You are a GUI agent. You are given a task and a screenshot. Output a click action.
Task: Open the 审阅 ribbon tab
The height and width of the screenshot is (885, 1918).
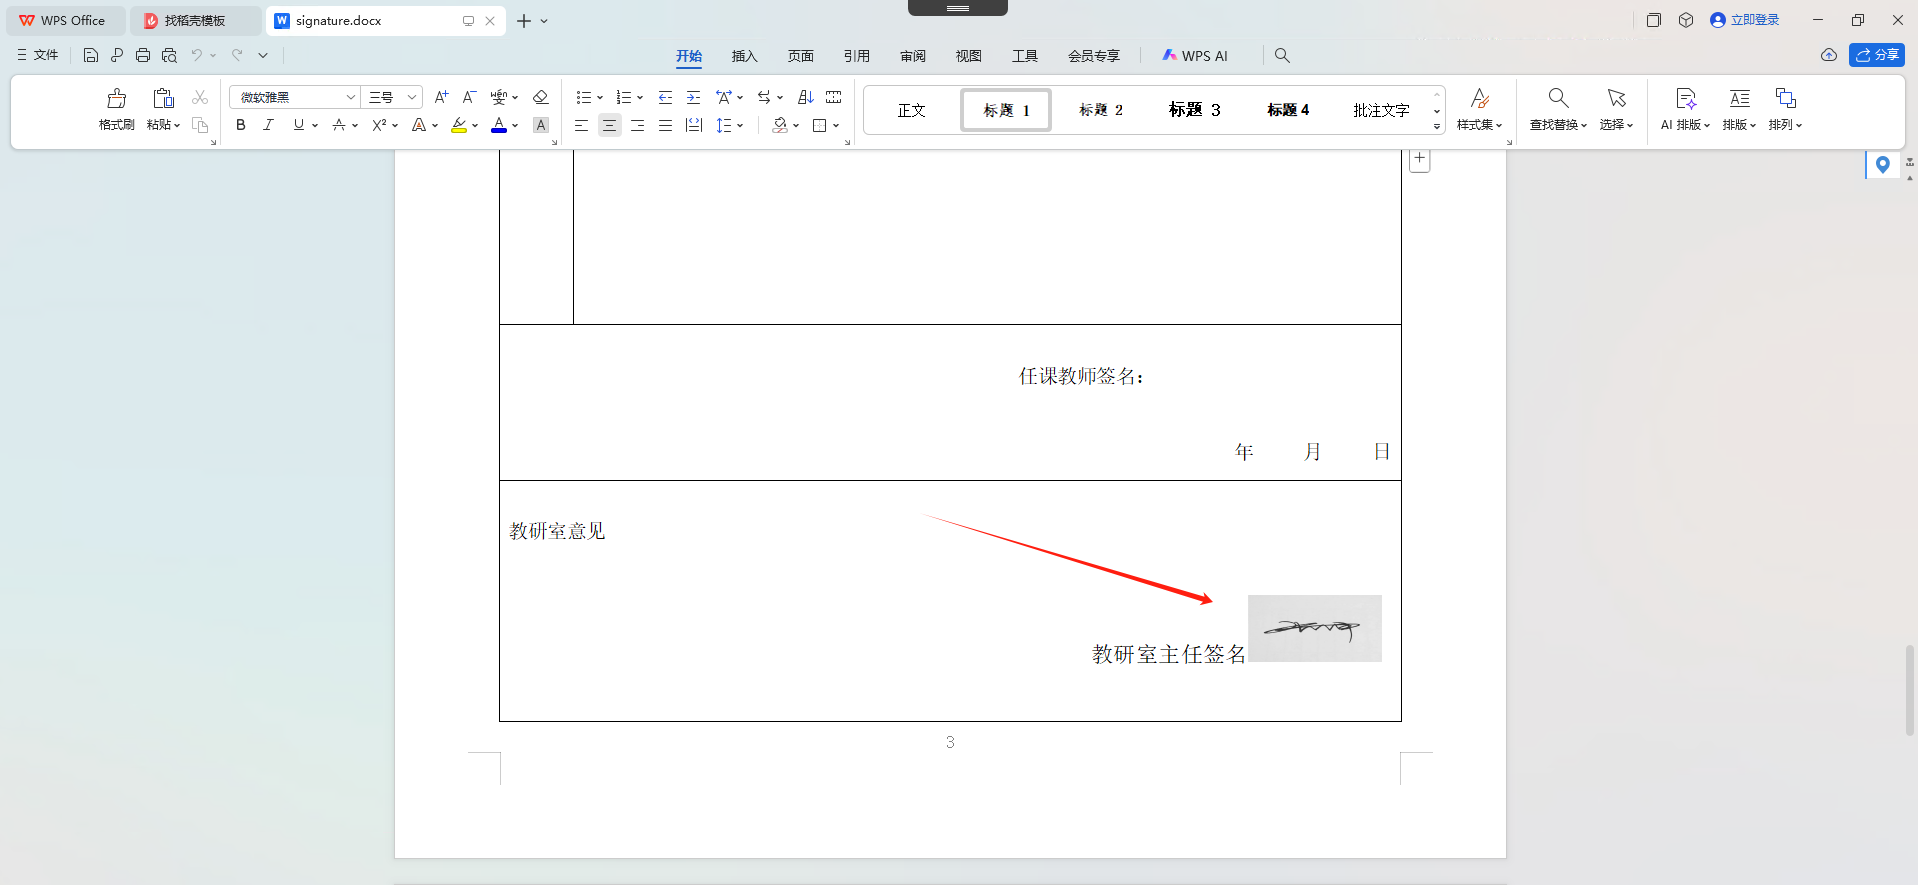click(x=913, y=56)
